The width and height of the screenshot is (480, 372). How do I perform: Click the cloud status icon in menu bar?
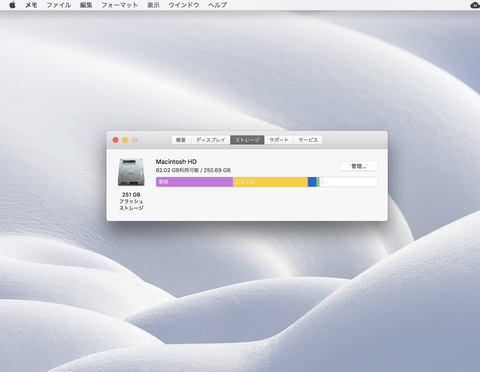(x=475, y=5)
